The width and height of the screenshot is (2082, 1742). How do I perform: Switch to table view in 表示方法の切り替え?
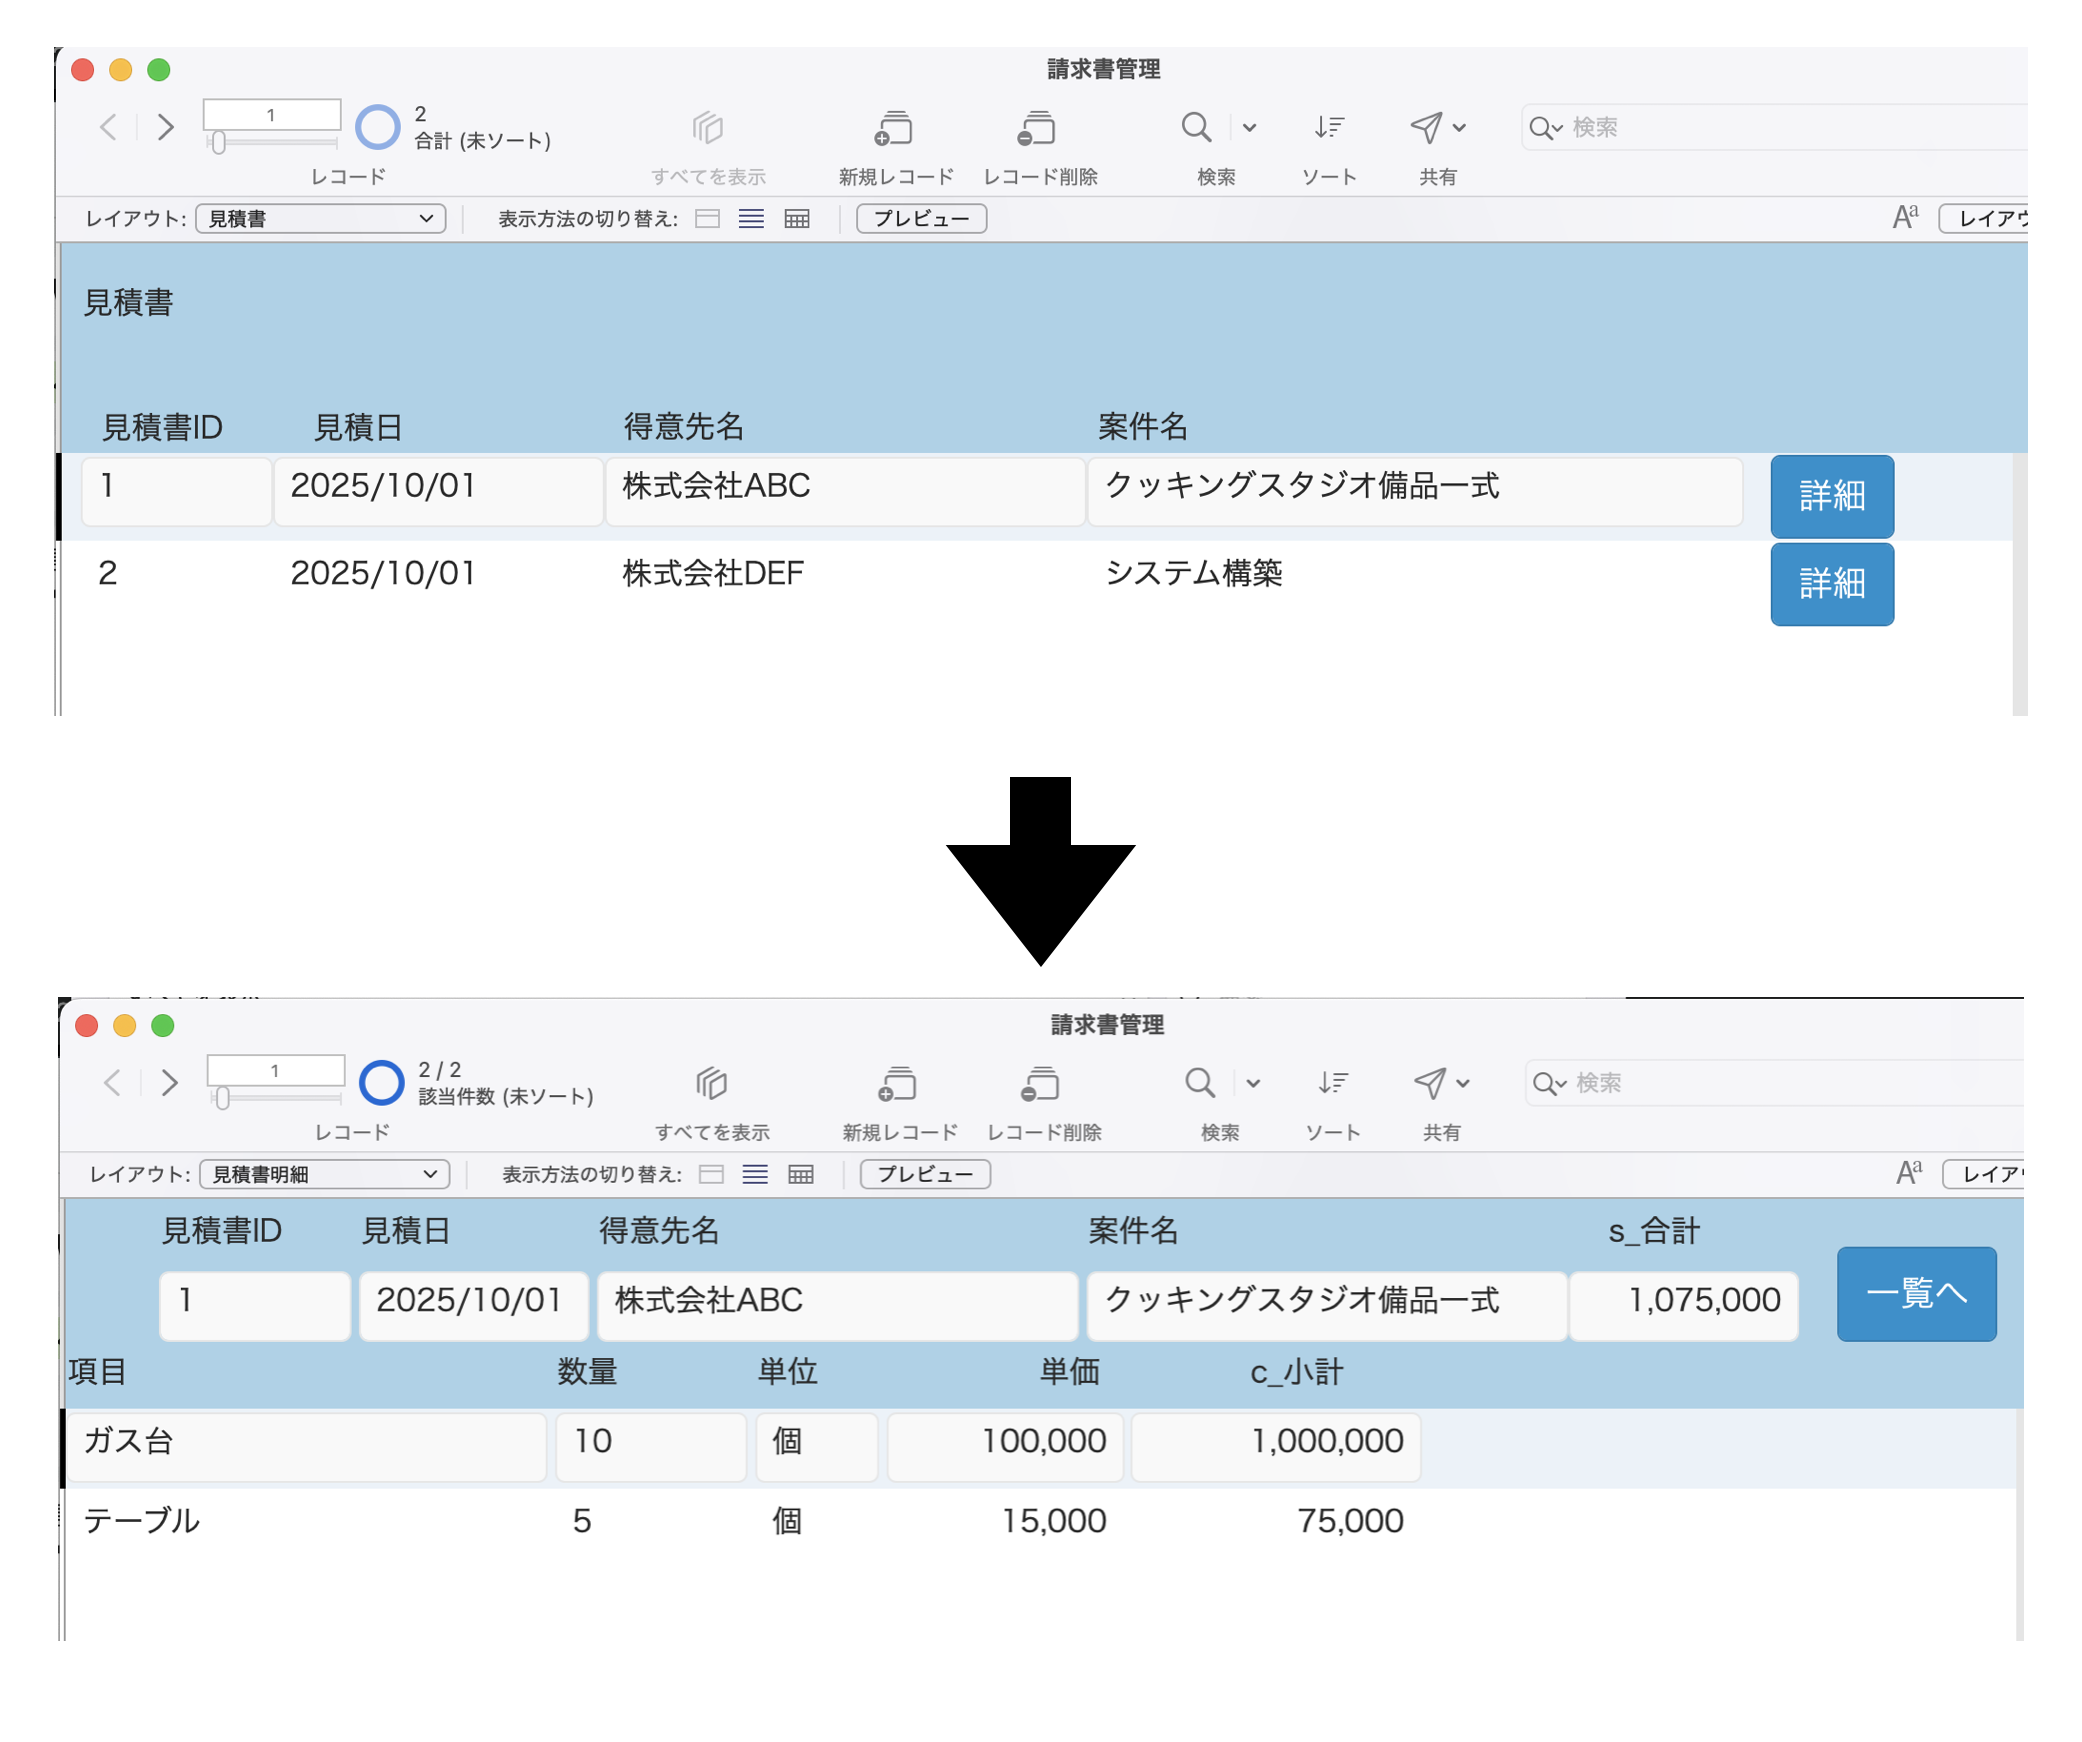tap(797, 218)
